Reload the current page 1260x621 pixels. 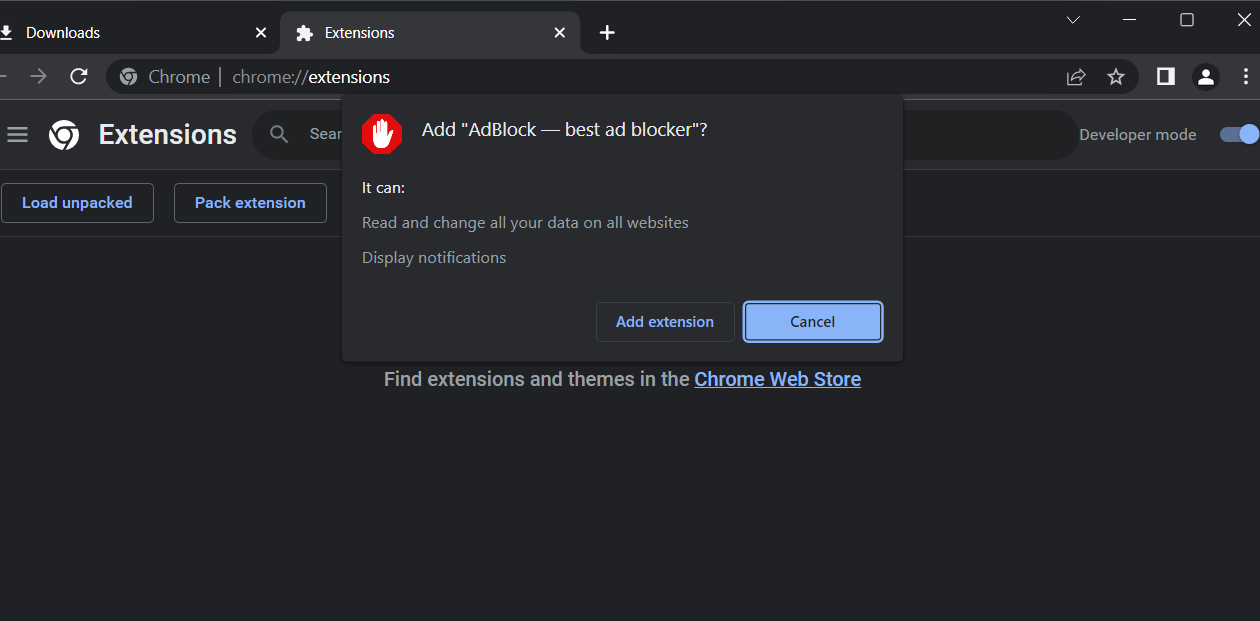pos(79,76)
